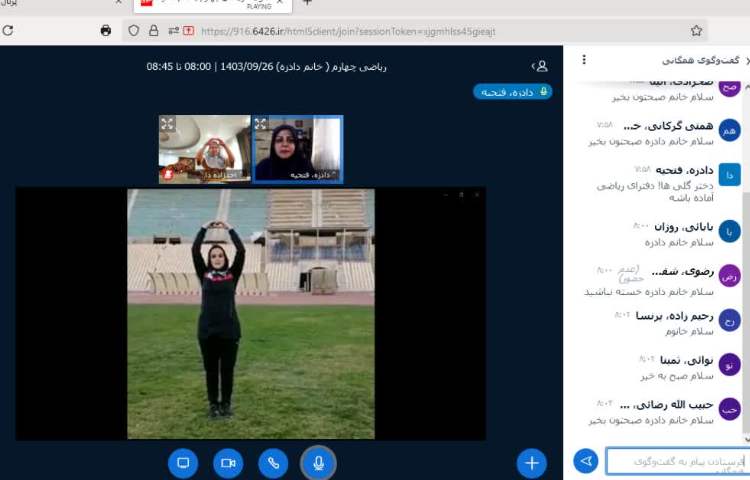Open site permissions icon in address bar

pos(173,31)
